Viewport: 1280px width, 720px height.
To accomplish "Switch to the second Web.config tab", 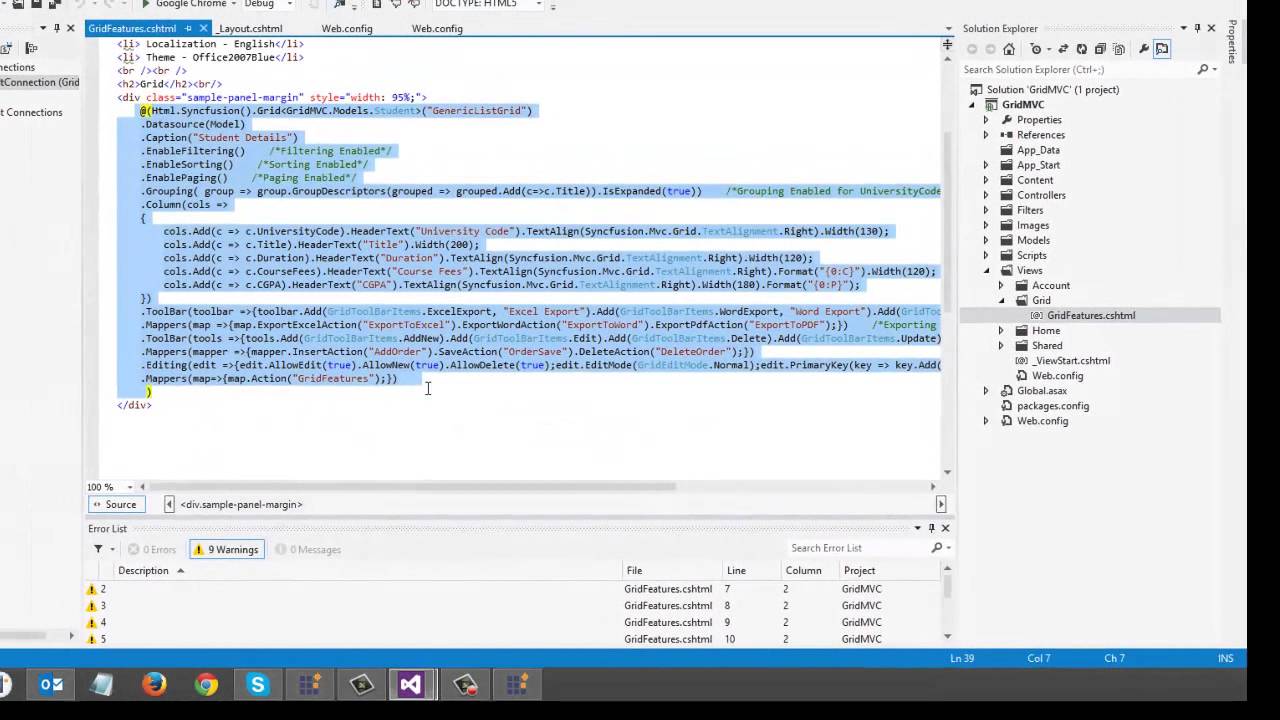I will click(x=437, y=28).
